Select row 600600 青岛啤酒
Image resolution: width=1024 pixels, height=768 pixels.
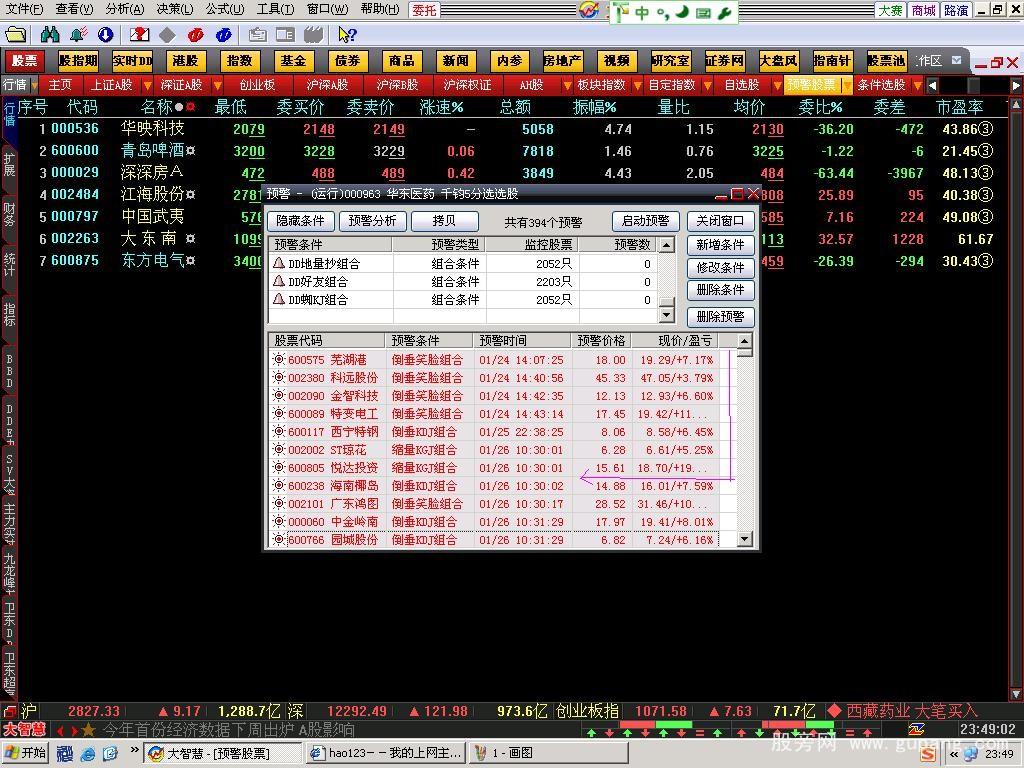(511, 151)
